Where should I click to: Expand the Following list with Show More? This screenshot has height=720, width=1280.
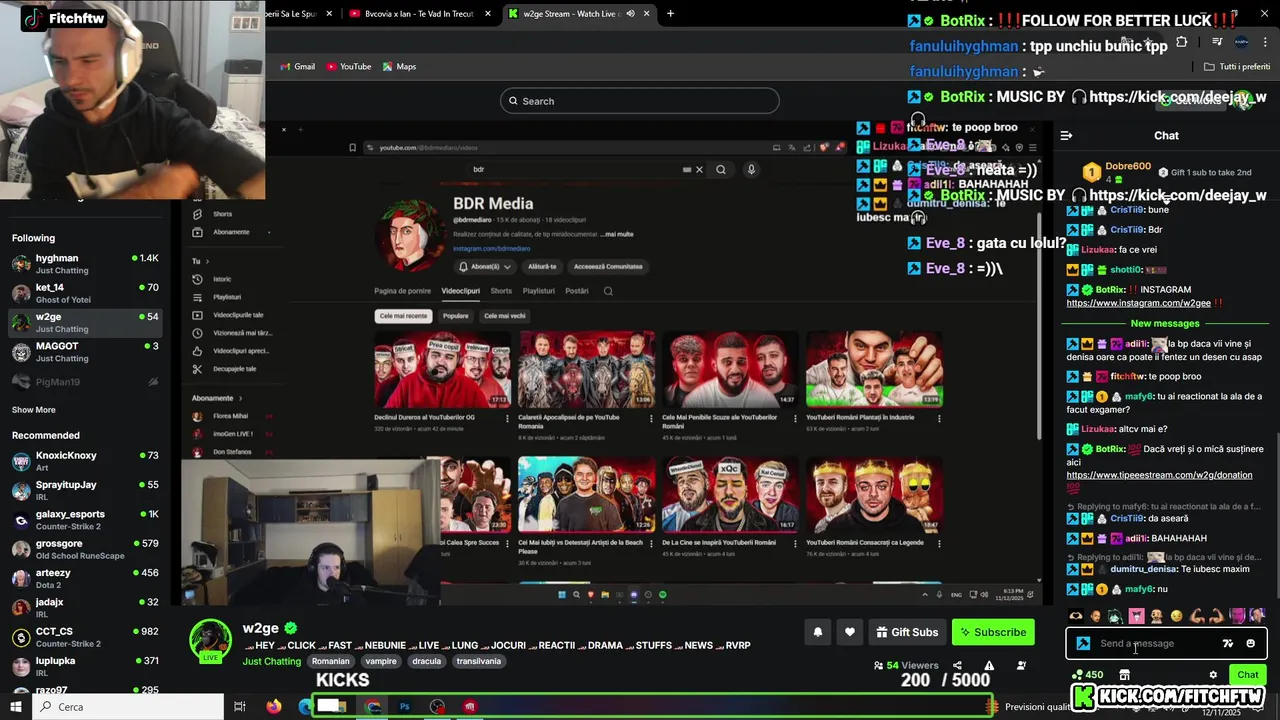[34, 410]
